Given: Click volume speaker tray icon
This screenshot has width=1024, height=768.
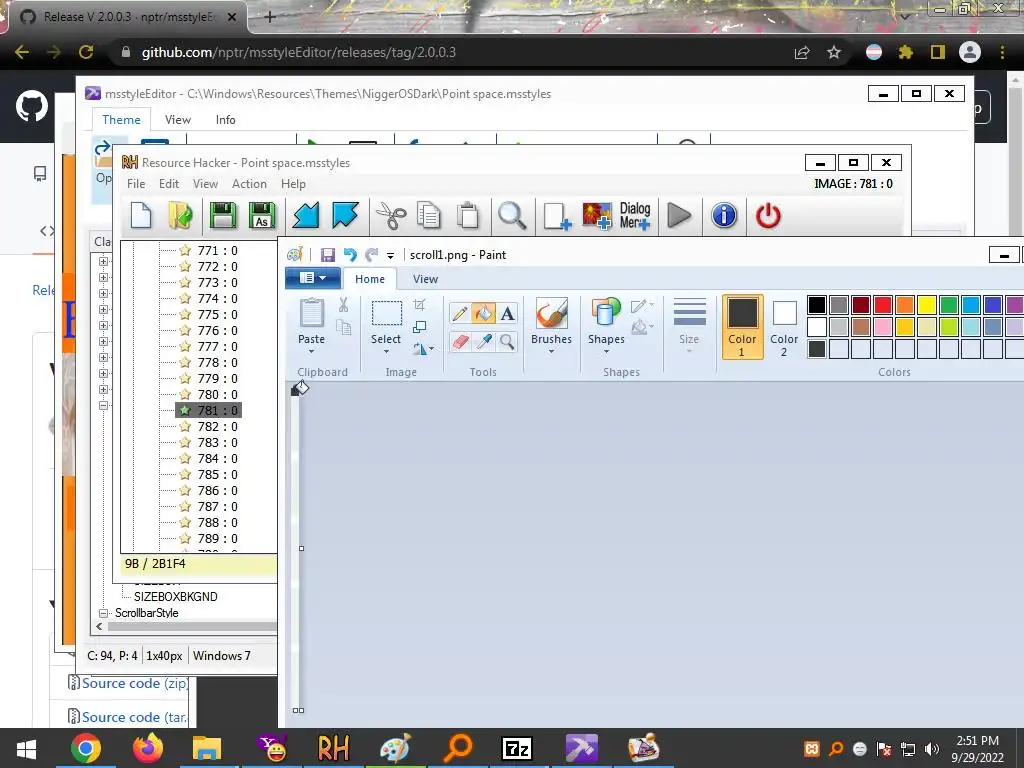Looking at the screenshot, I should pos(932,748).
